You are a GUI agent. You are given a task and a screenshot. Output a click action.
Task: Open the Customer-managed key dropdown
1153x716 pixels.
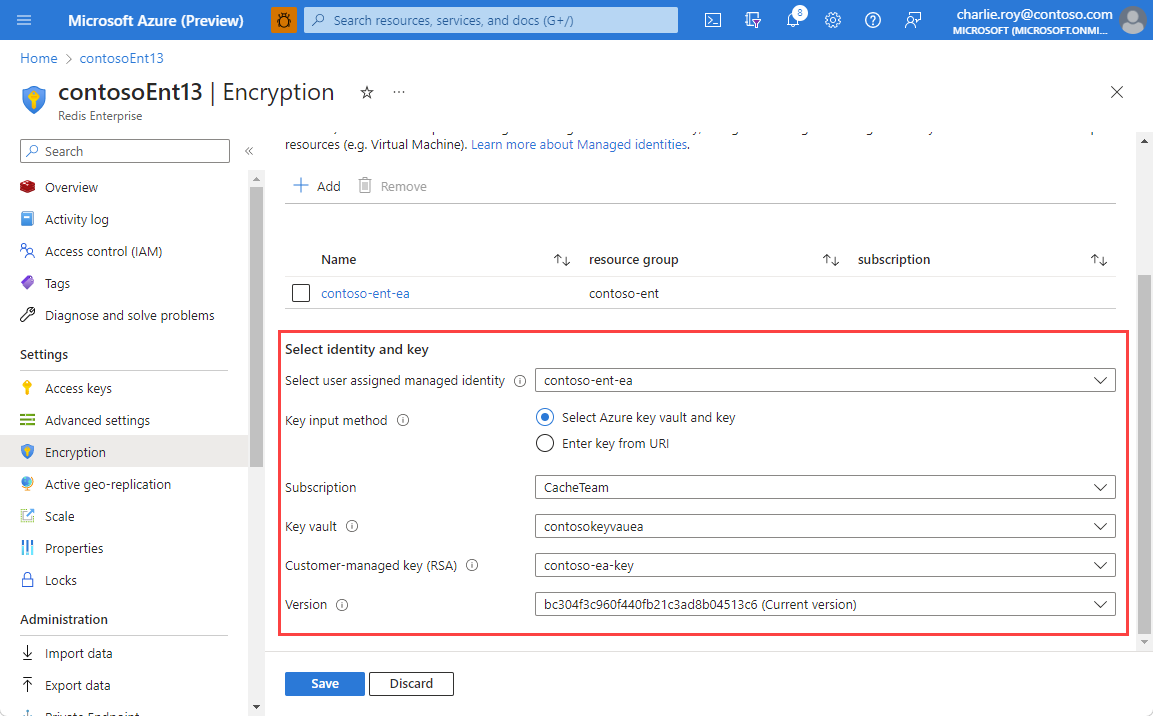(824, 565)
